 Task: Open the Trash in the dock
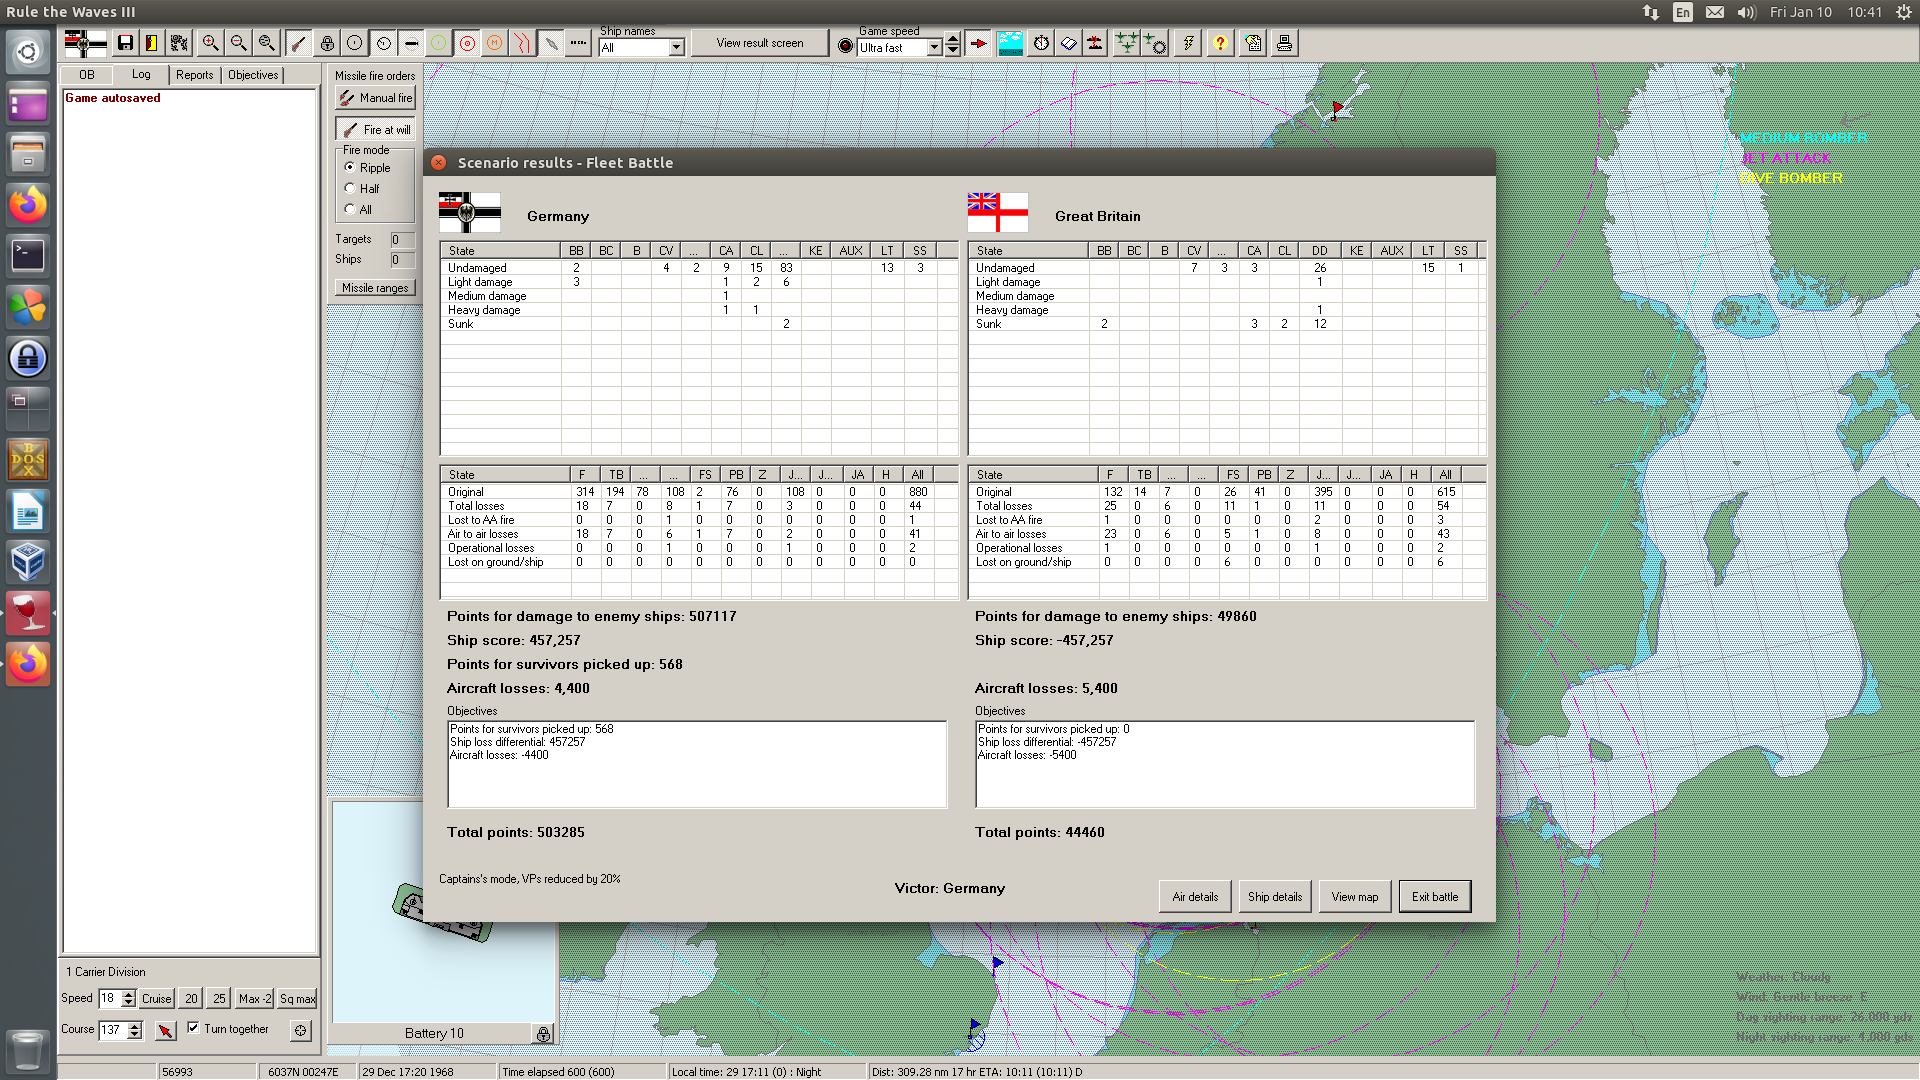[28, 1051]
